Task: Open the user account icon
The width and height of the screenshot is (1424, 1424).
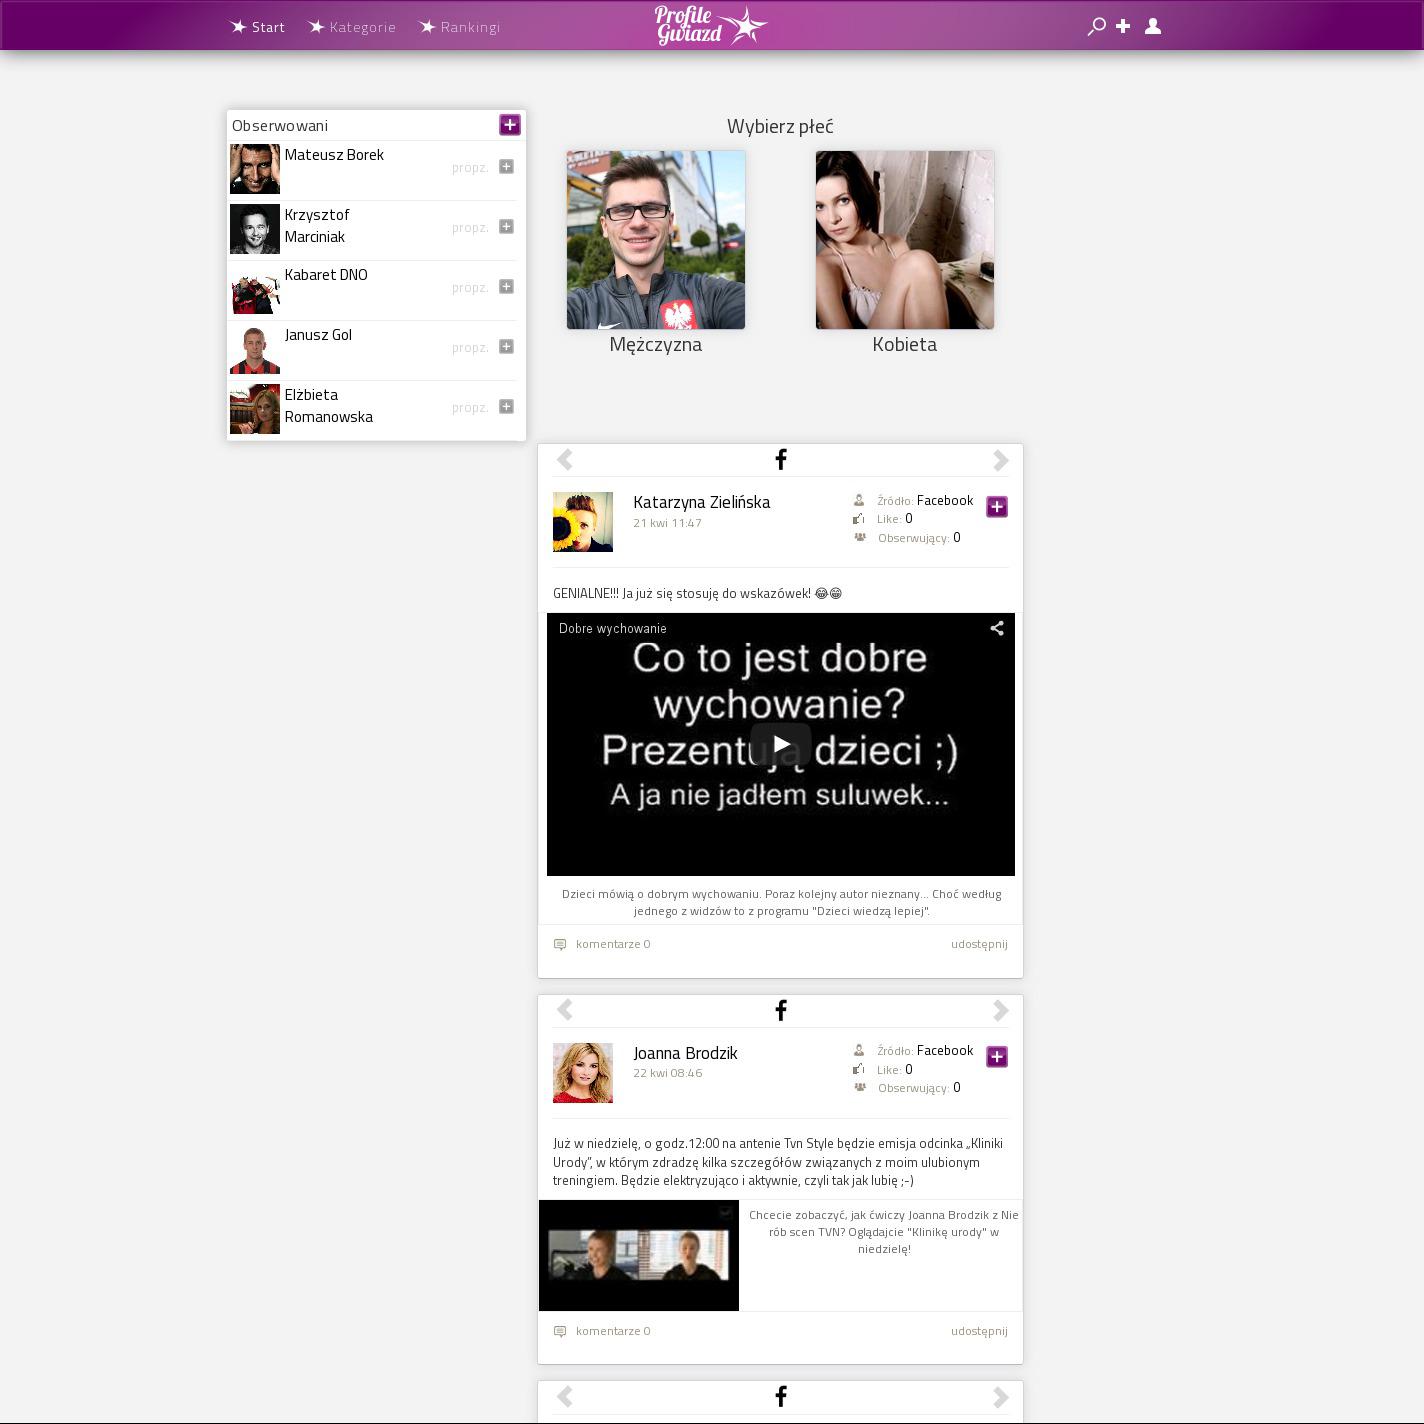Action: [x=1153, y=27]
